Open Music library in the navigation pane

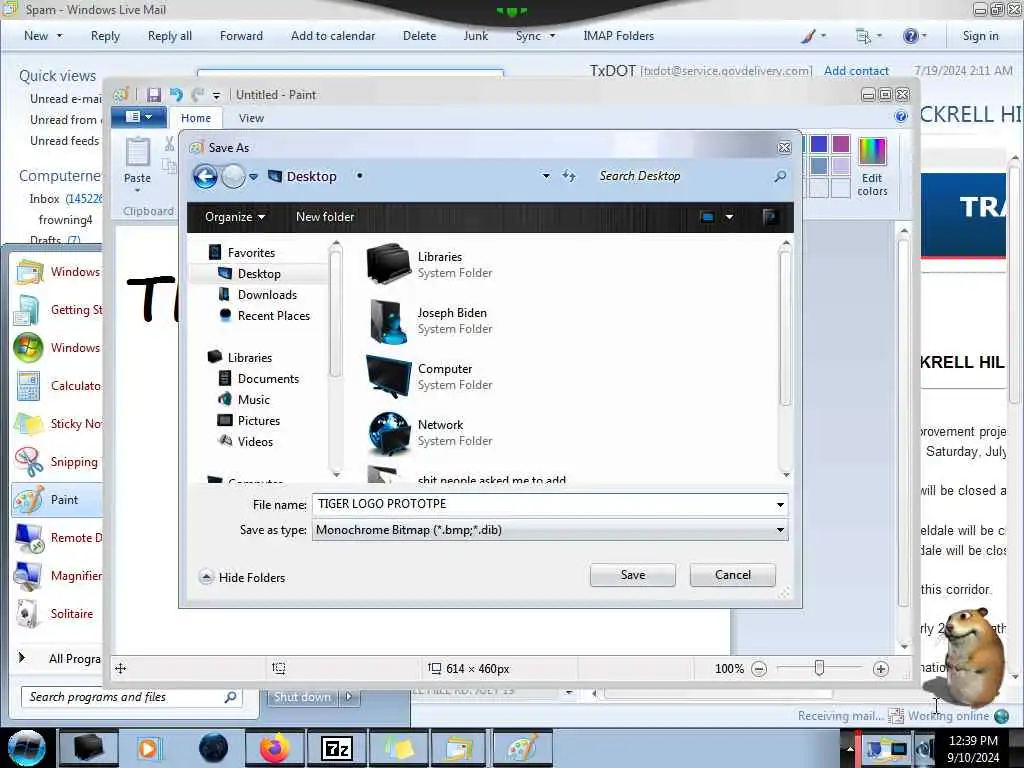coord(253,400)
